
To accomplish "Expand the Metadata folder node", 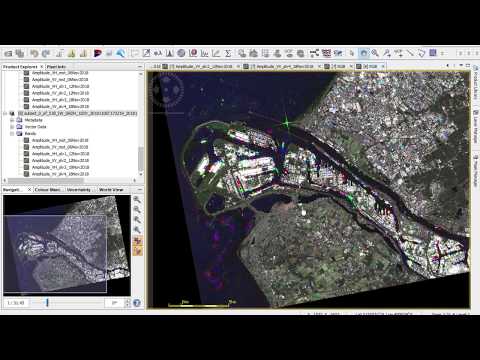I will point(12,120).
